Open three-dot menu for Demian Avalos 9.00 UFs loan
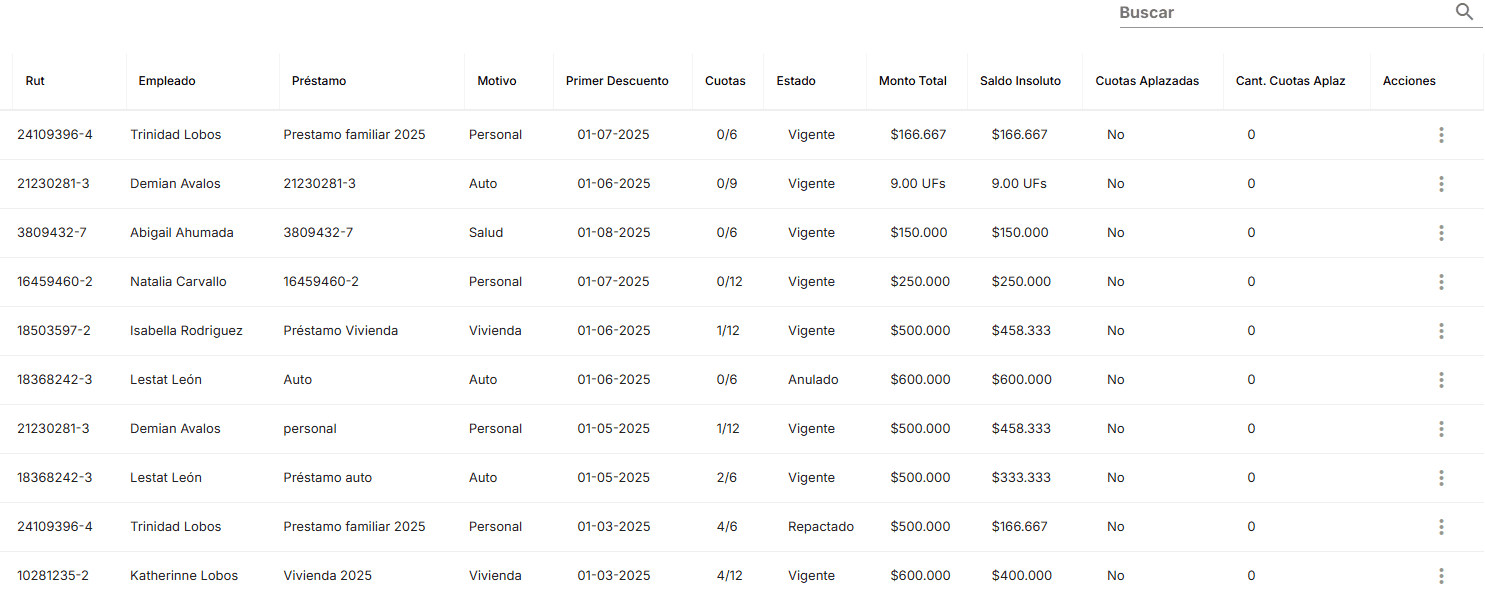 1441,184
